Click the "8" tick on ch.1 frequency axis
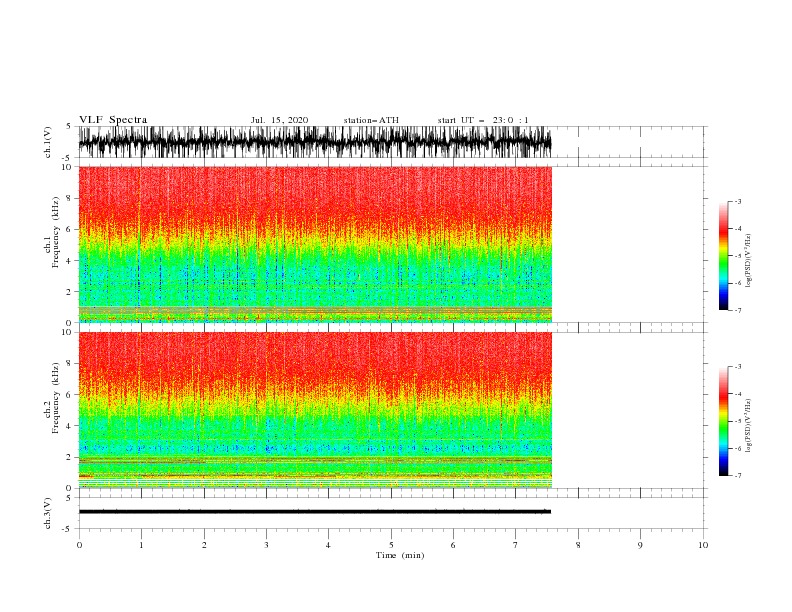Screen dimensions: 792x612 click(70, 198)
